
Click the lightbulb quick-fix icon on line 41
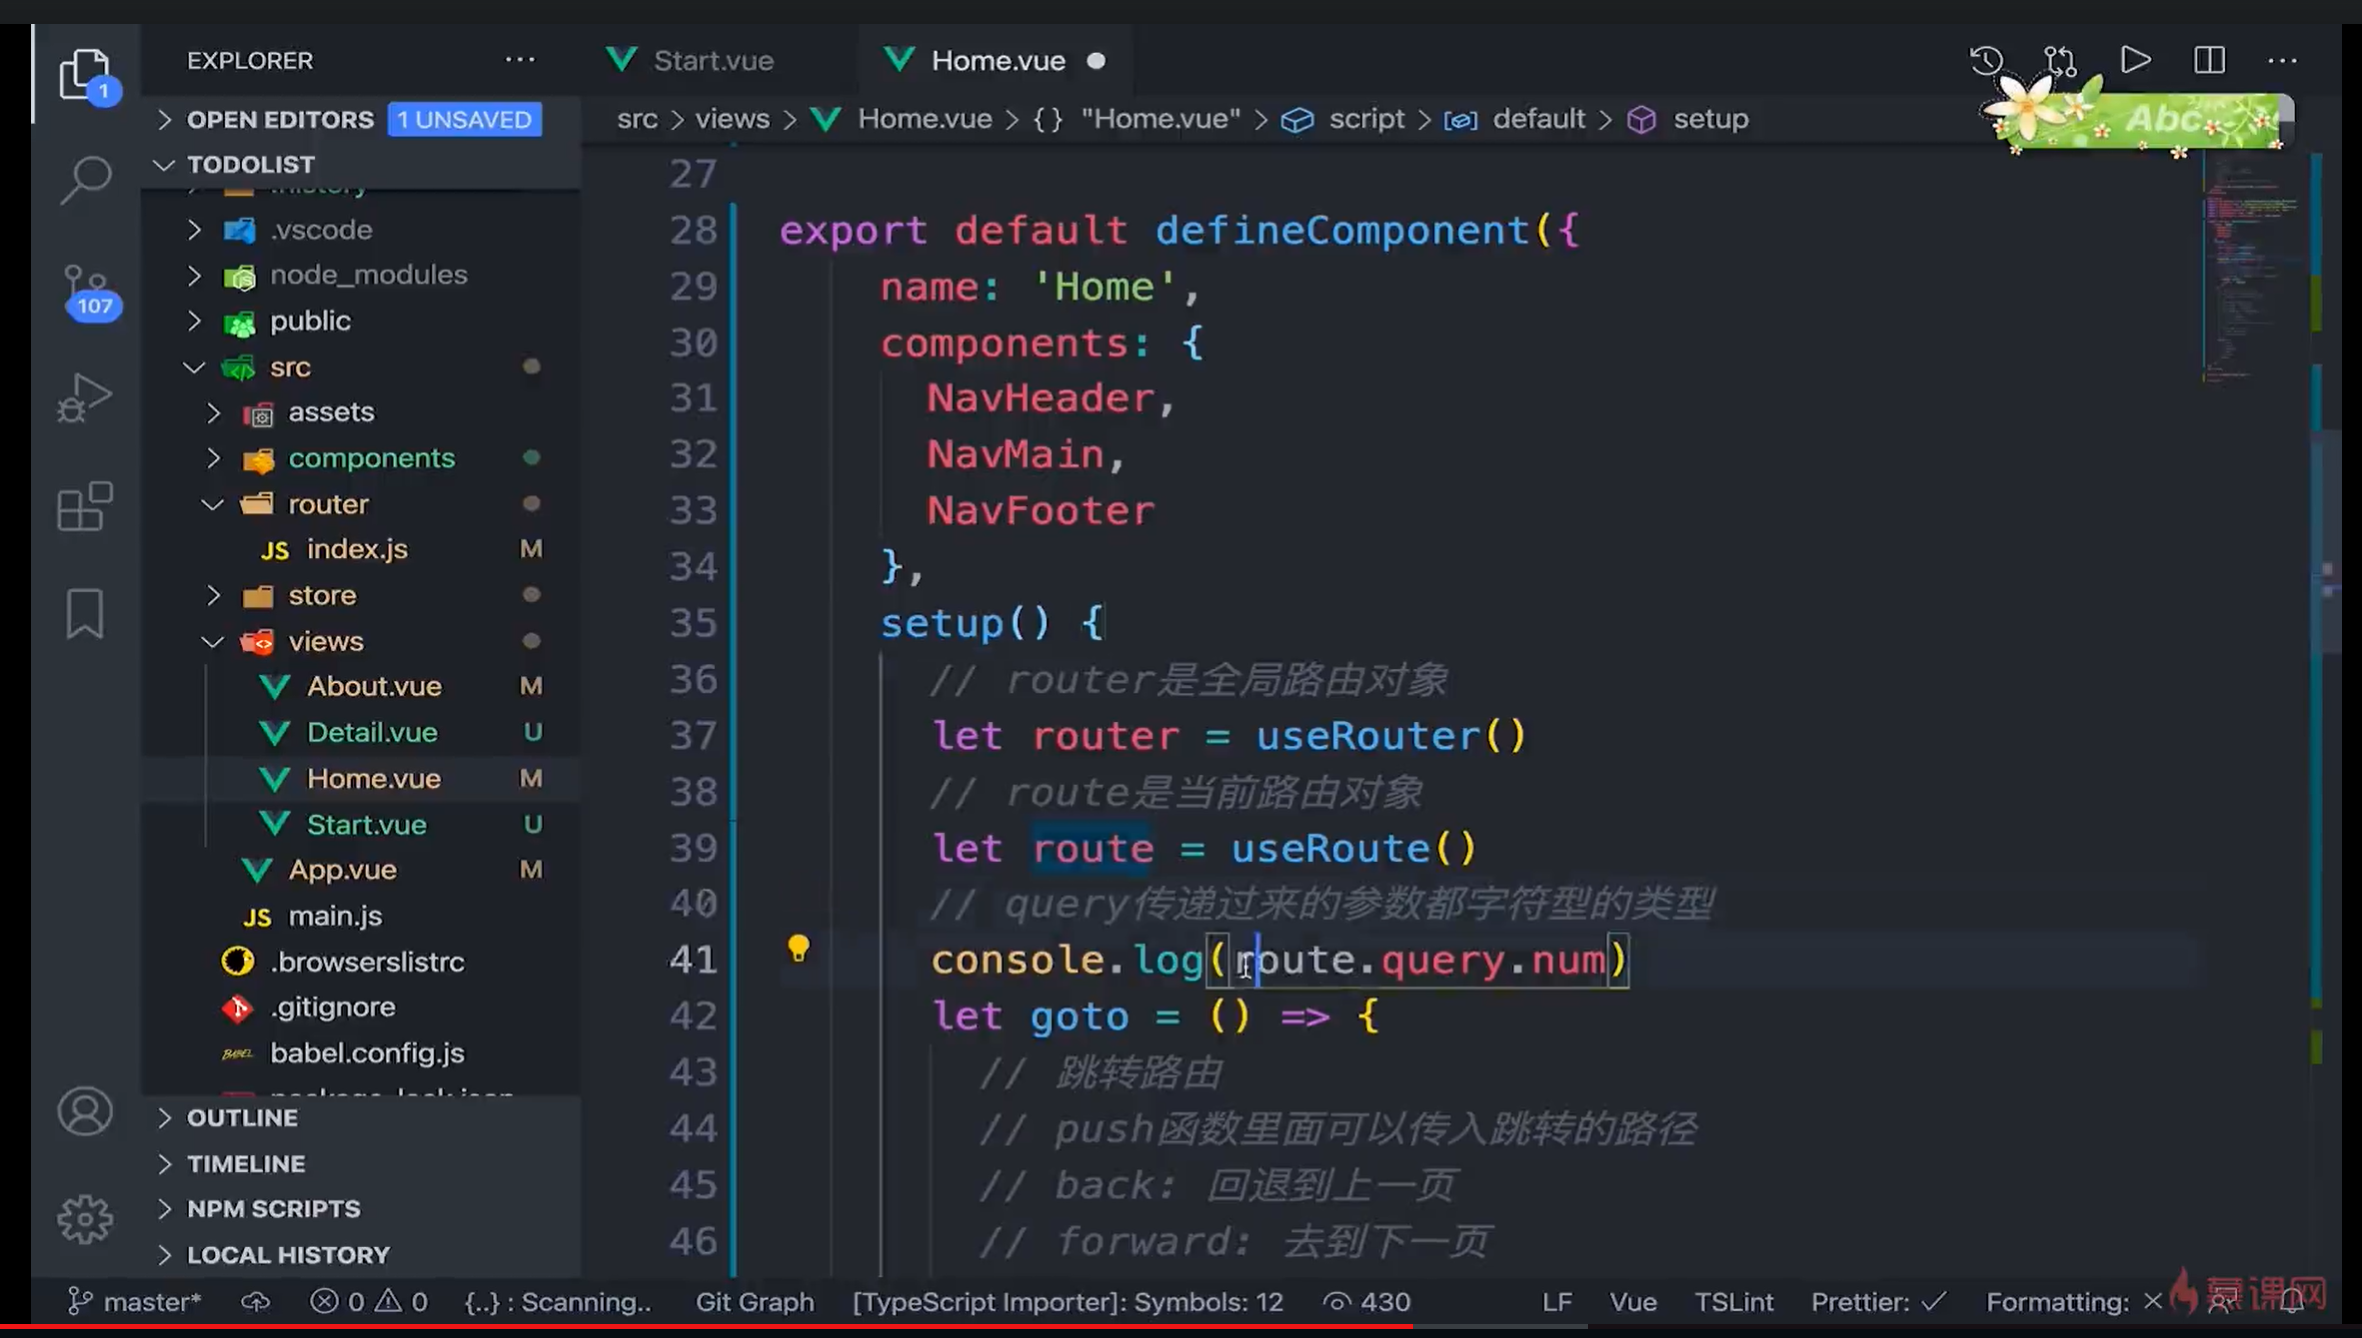tap(798, 948)
